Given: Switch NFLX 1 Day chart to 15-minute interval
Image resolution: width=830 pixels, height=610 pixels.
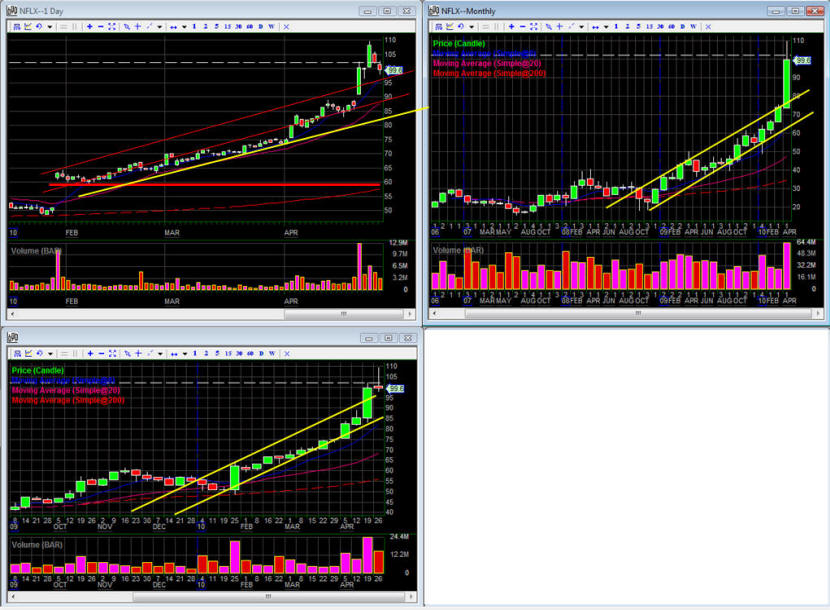Looking at the screenshot, I should [227, 26].
